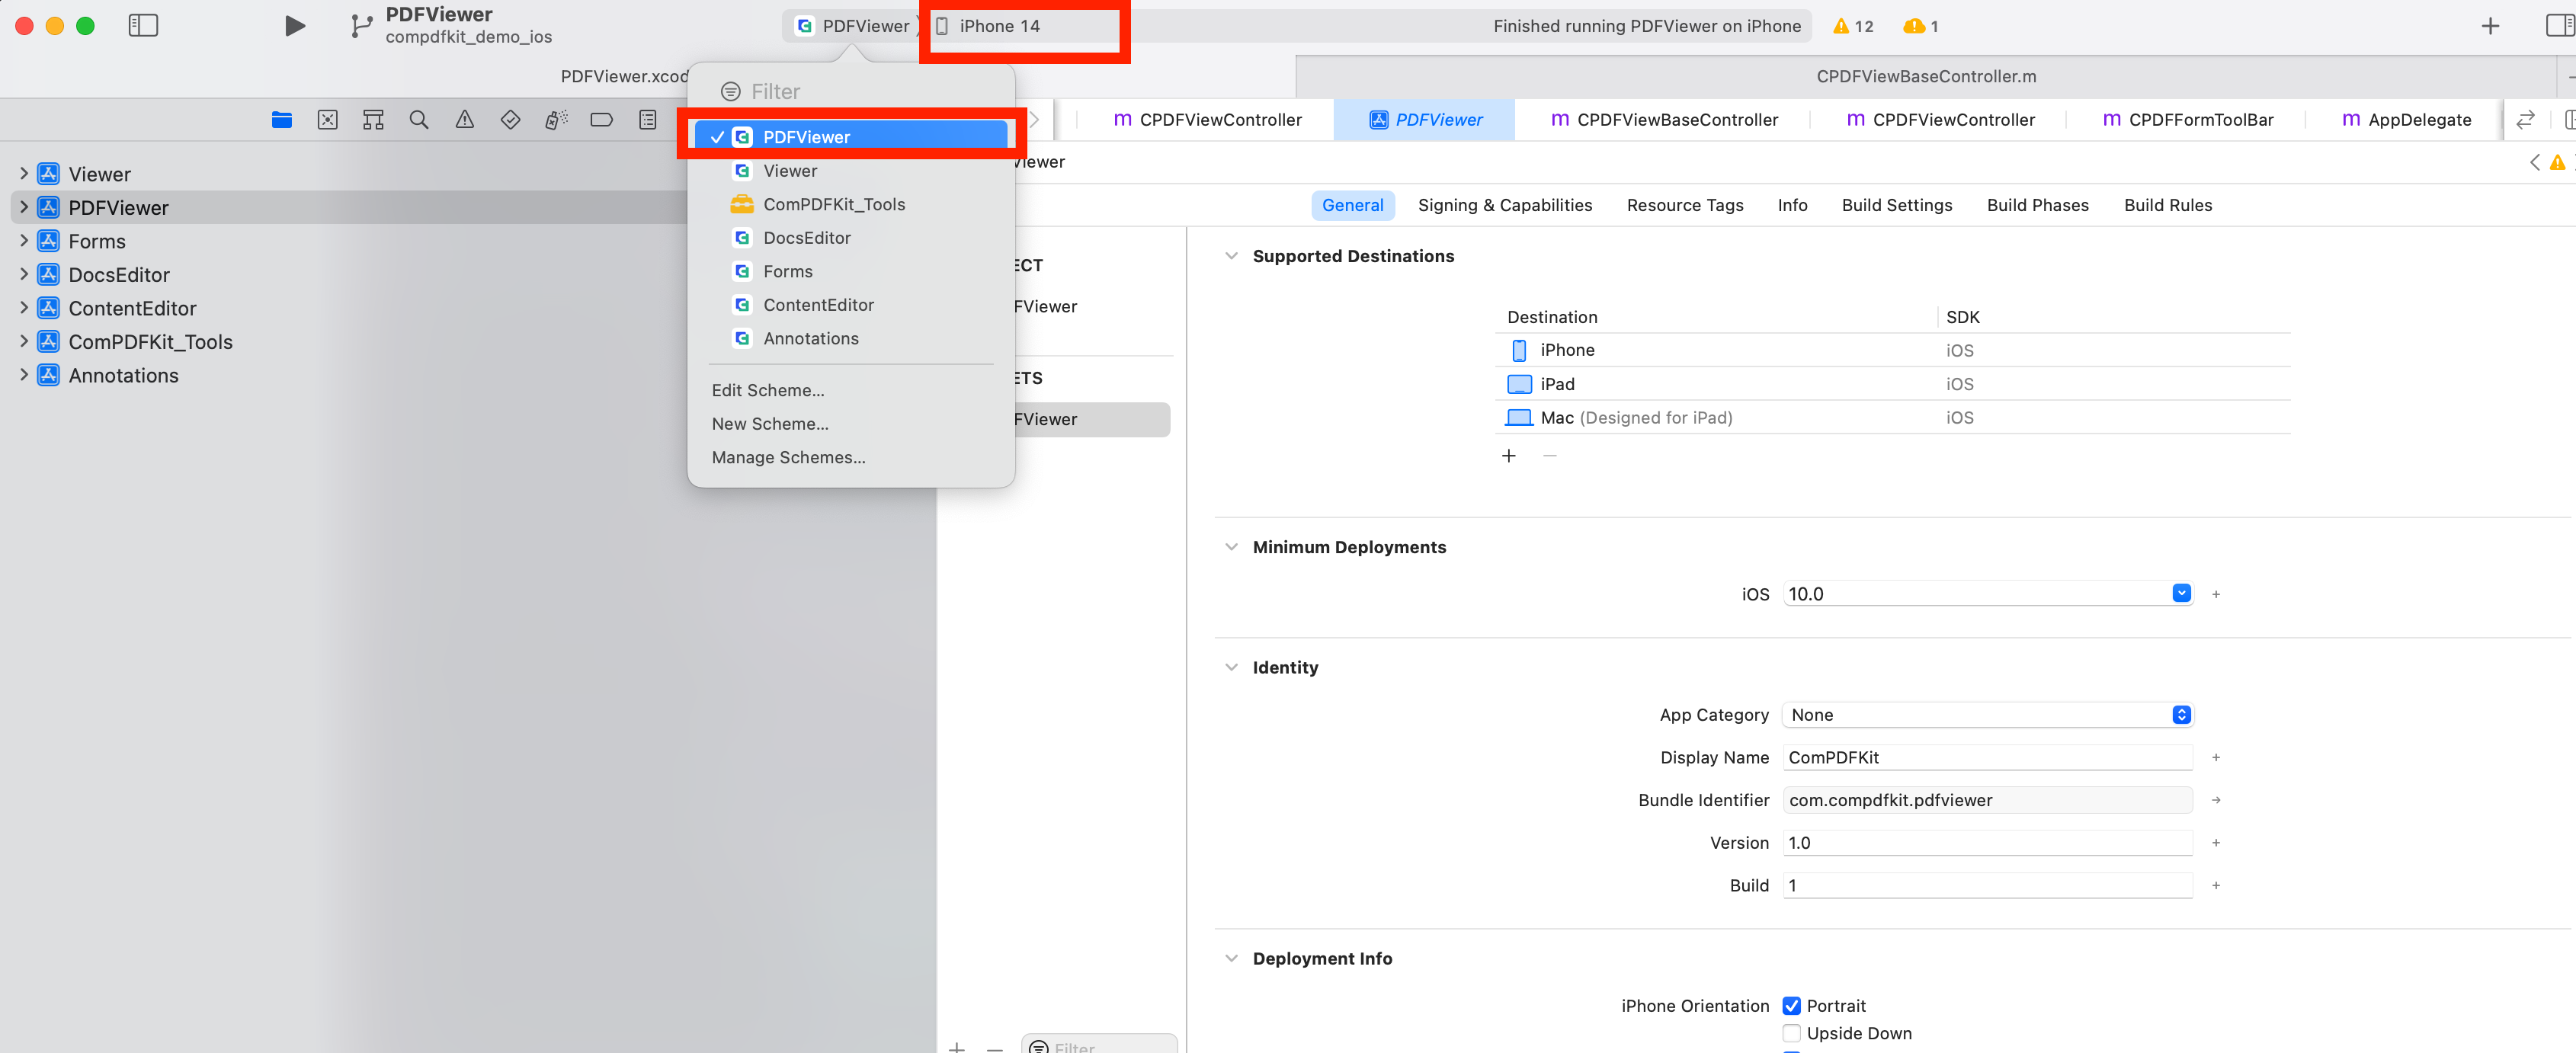Open the Breakpoint navigator icon
2576x1053 pixels.
click(601, 120)
